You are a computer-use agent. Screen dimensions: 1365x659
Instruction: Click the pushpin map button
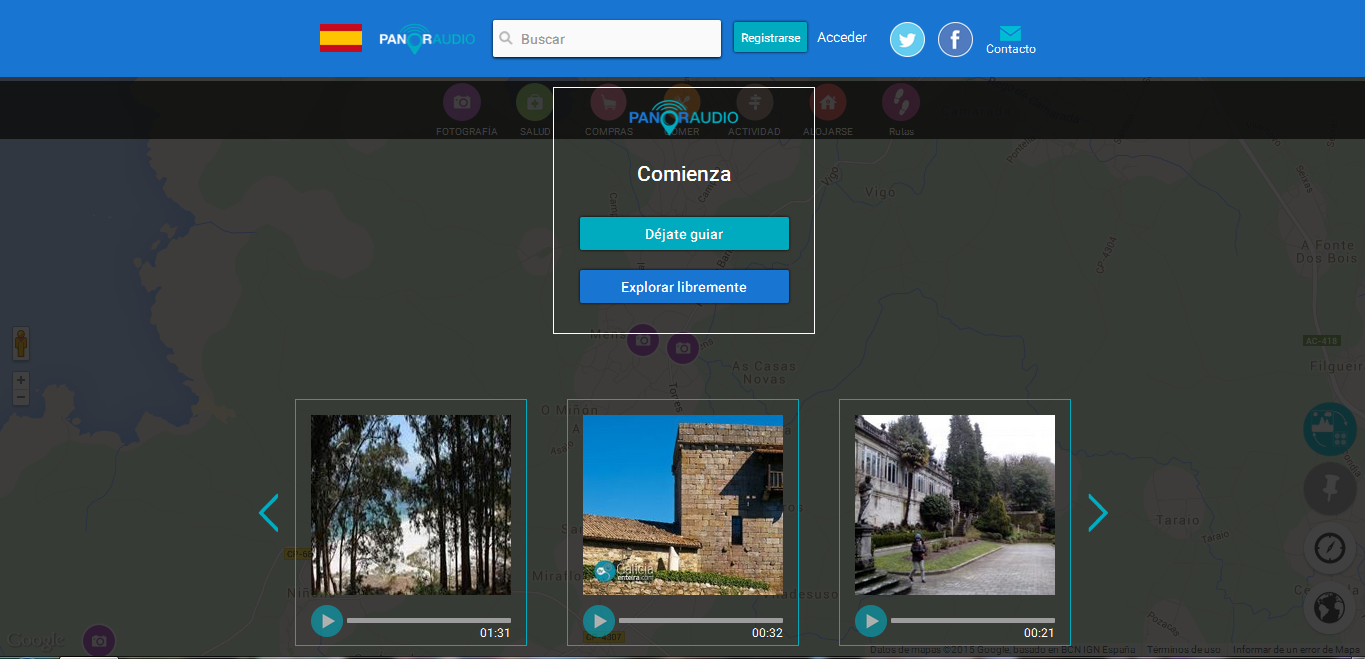point(1329,489)
